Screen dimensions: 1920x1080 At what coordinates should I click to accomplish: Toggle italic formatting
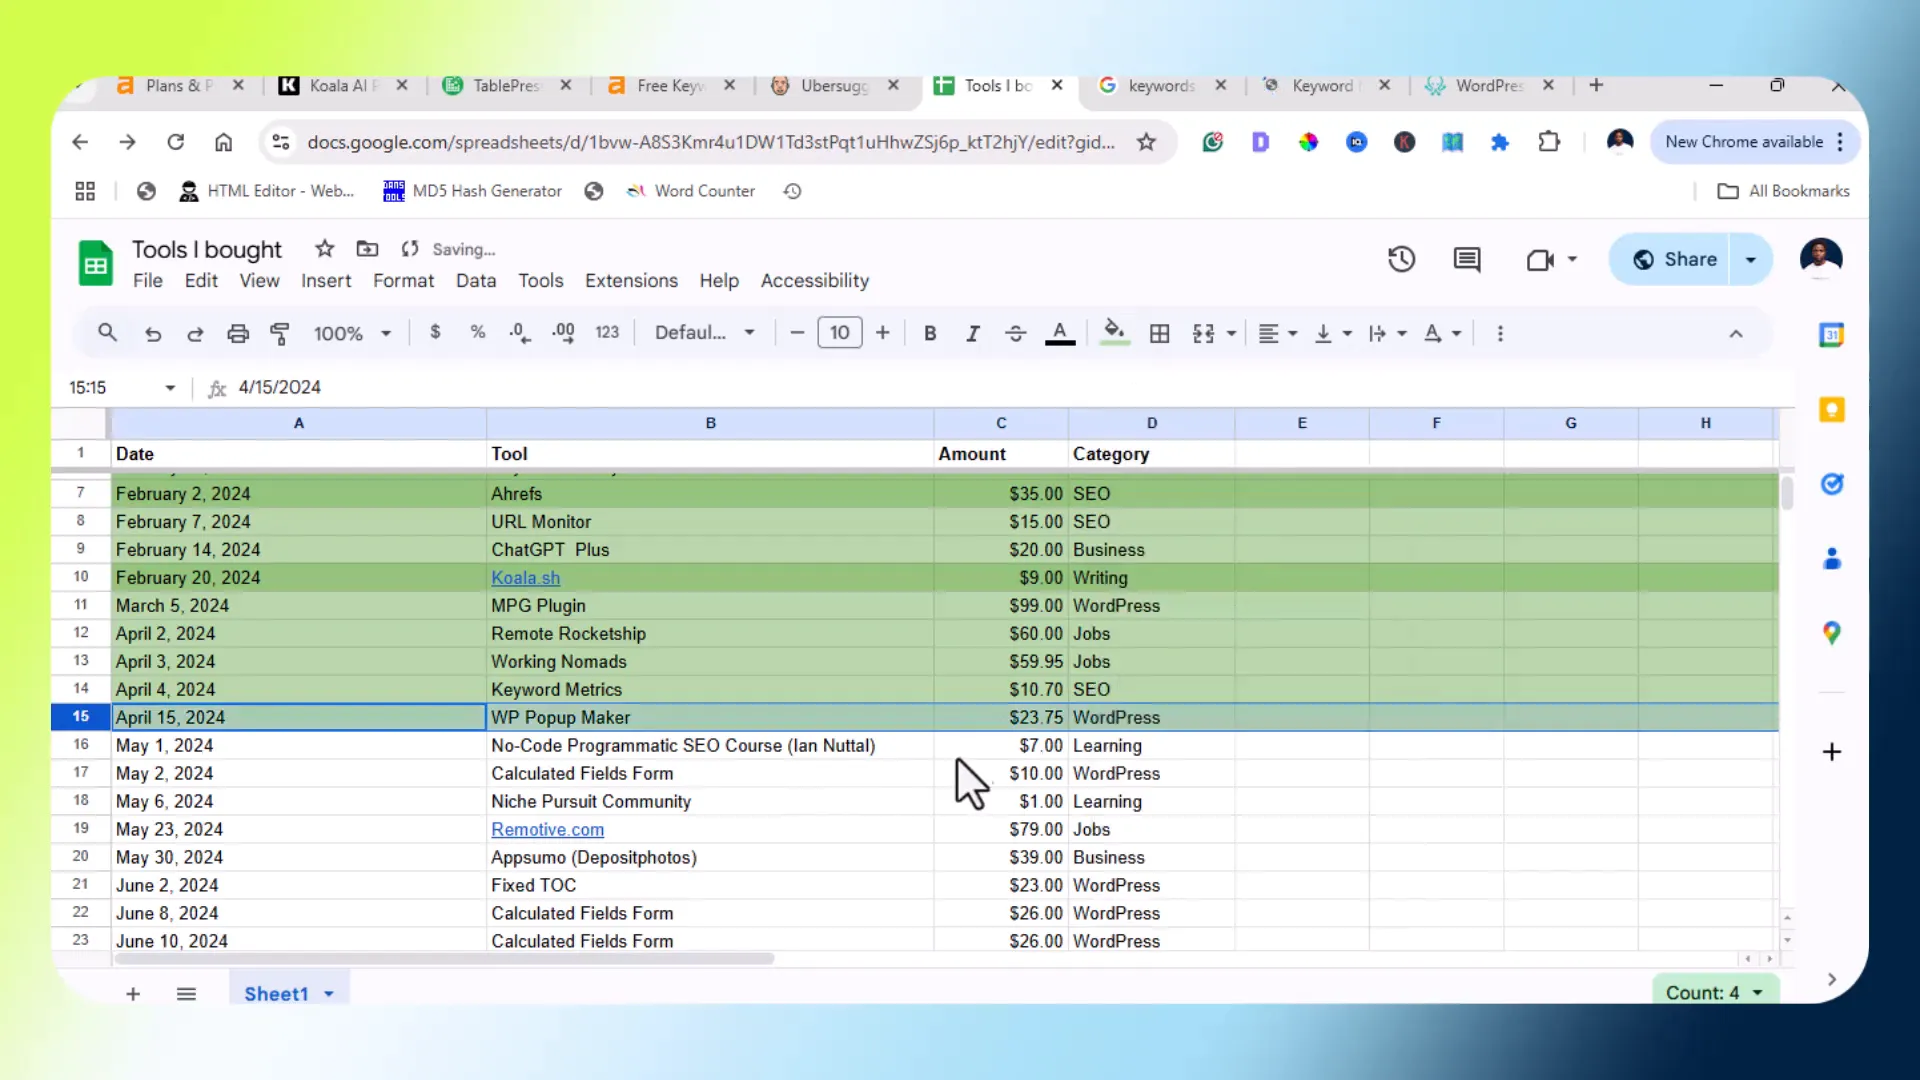[x=972, y=333]
